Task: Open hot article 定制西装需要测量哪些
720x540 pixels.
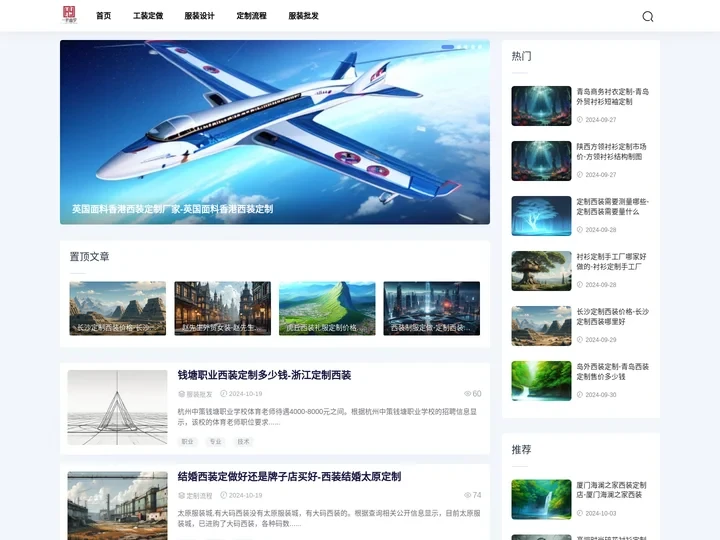Action: pyautogui.click(x=613, y=207)
